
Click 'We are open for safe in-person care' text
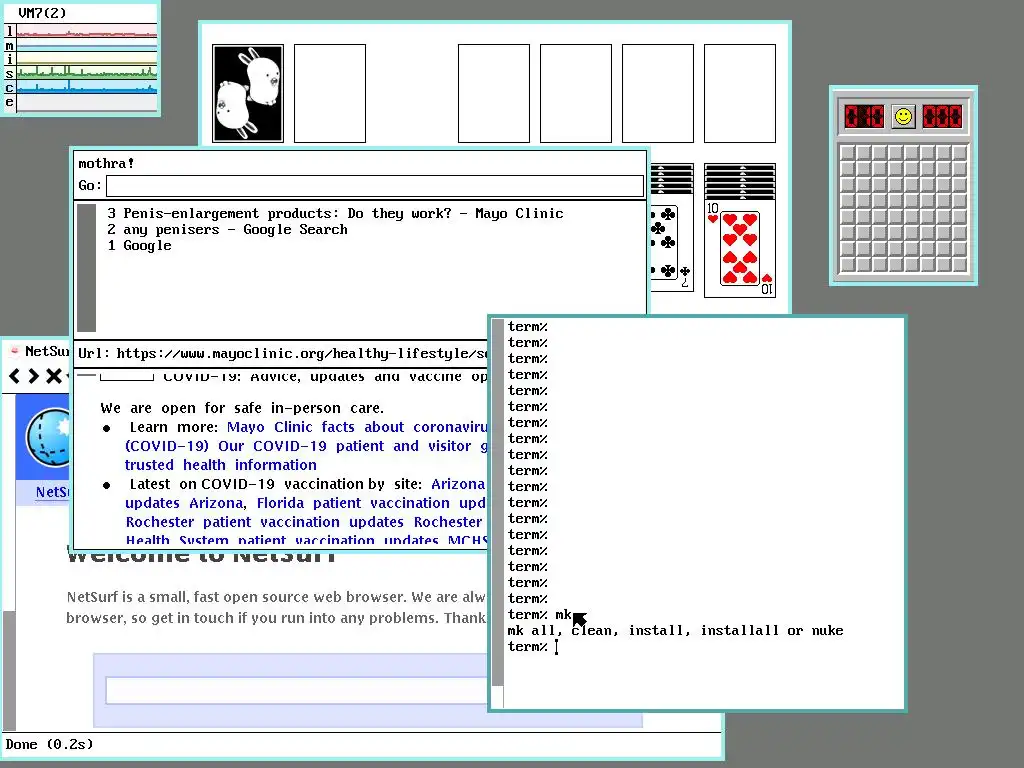(242, 408)
